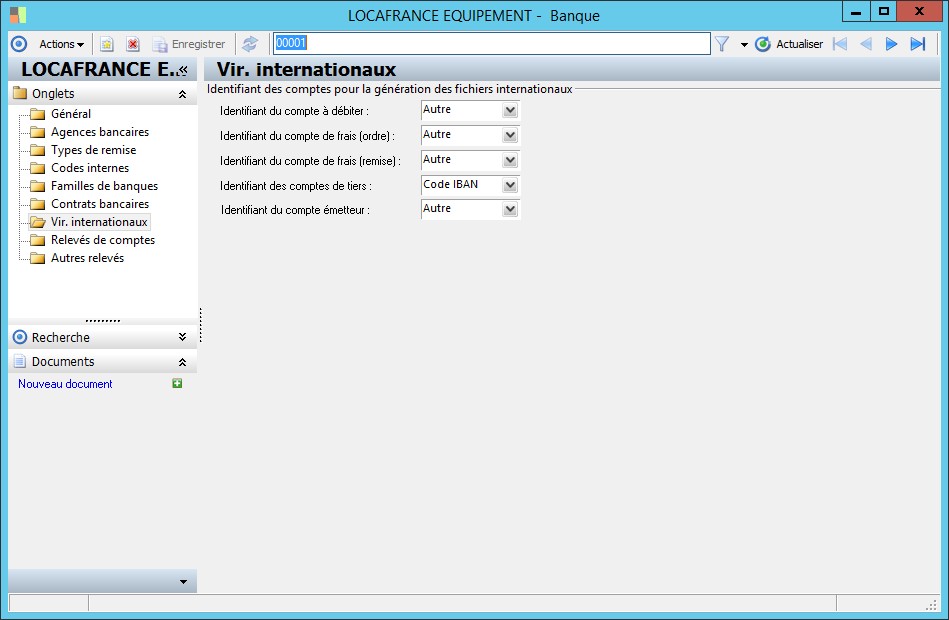Open the Autres relevés tab
This screenshot has height=620, width=949.
[x=87, y=258]
